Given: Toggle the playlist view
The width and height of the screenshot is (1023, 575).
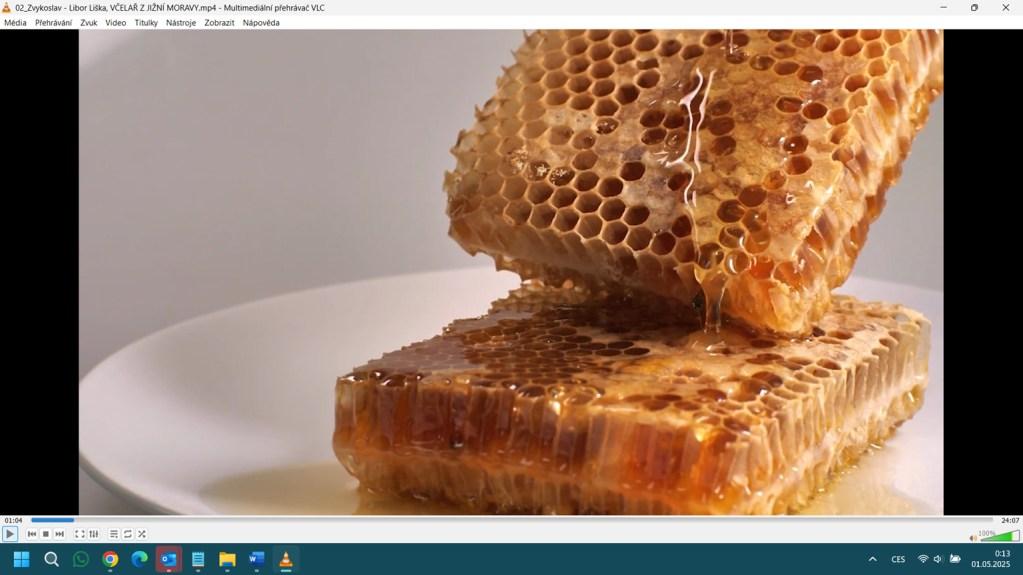Looking at the screenshot, I should point(114,534).
